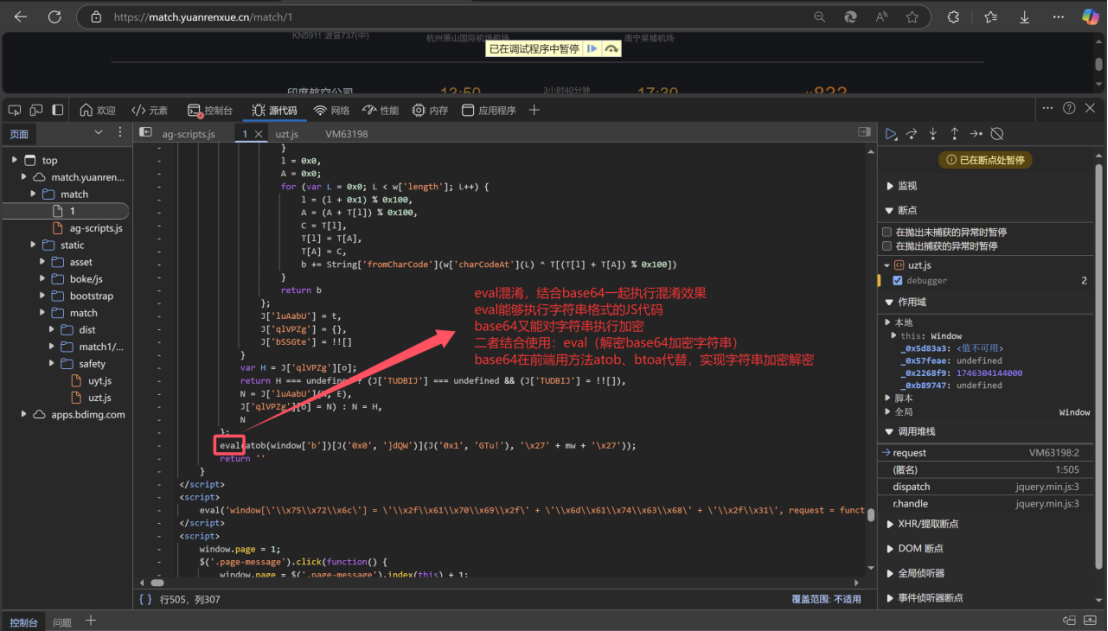1108x631 pixels.
Task: Open browser extensions icon
Action: [953, 17]
